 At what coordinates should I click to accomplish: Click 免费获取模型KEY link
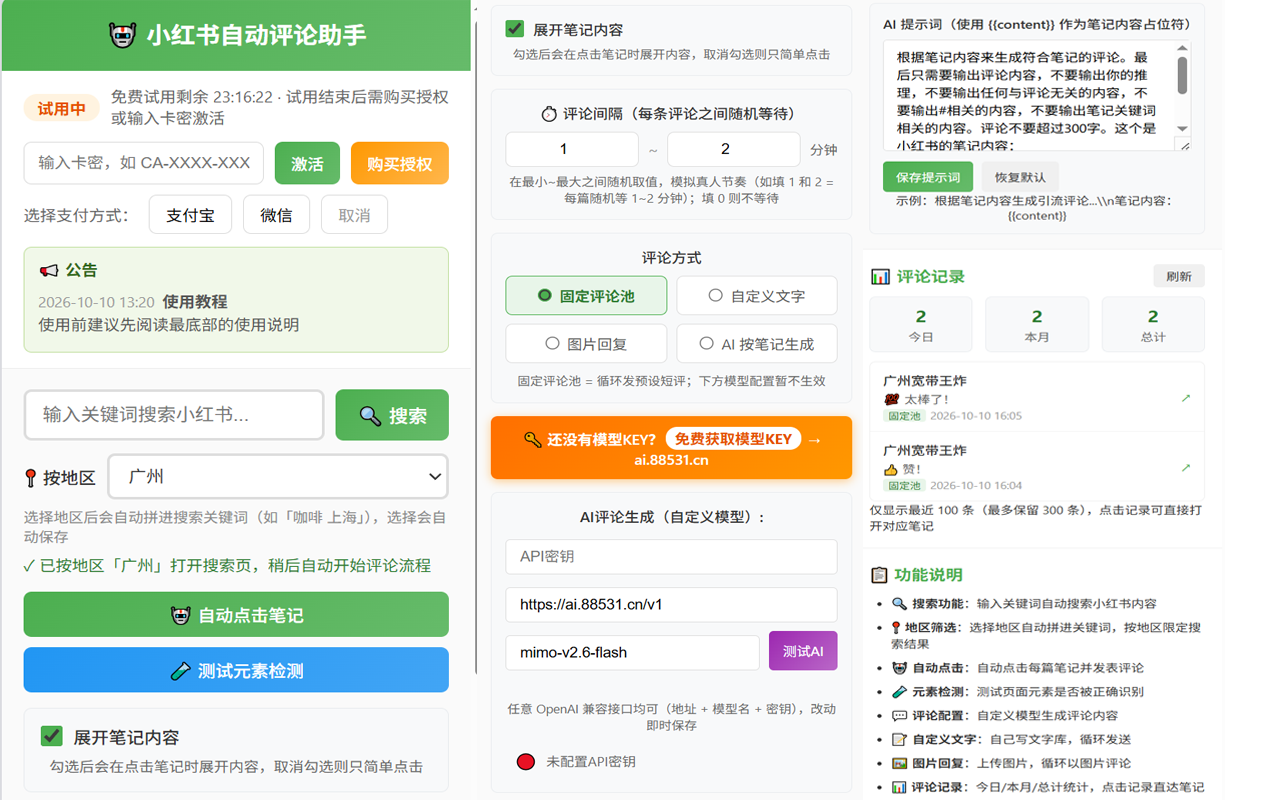tap(733, 438)
